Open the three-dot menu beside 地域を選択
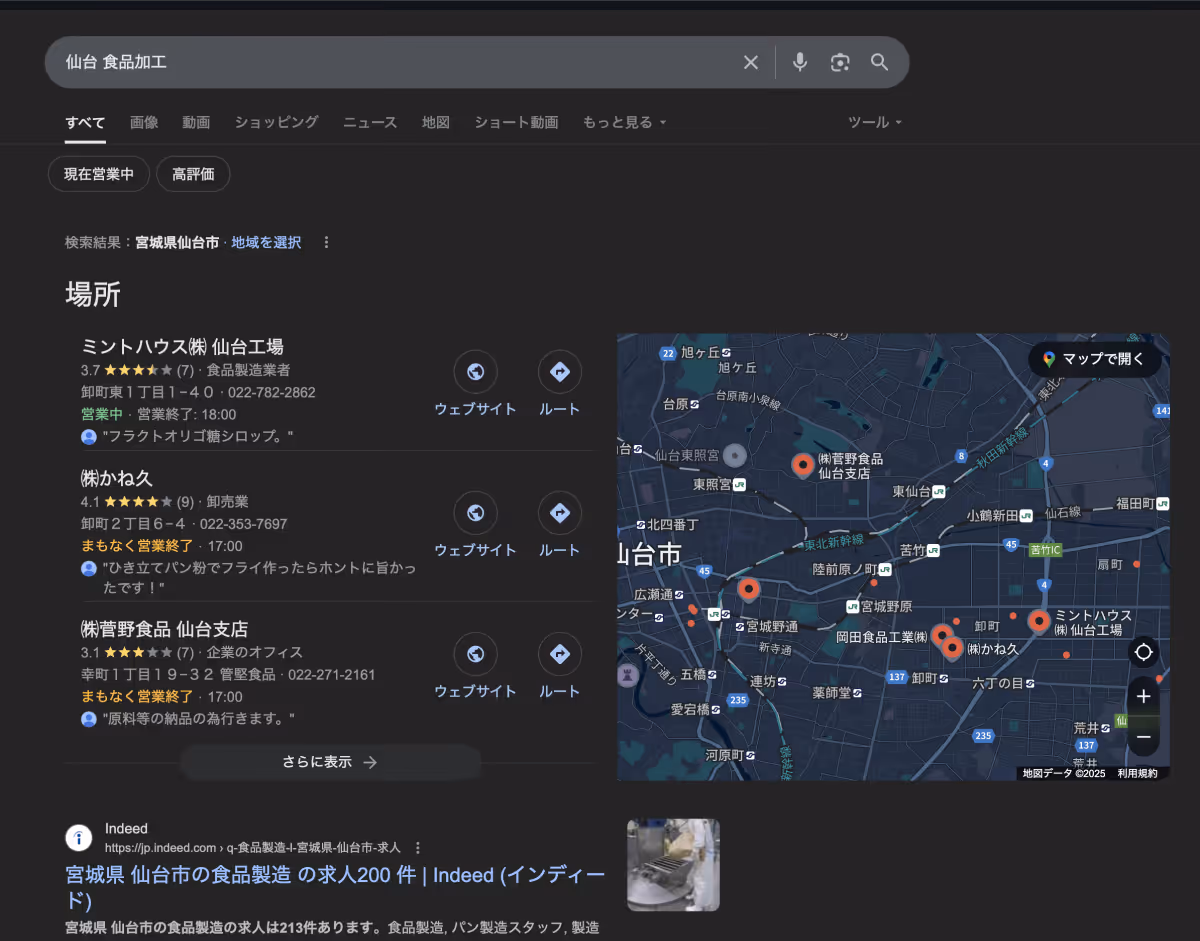Viewport: 1200px width, 941px height. [x=326, y=242]
